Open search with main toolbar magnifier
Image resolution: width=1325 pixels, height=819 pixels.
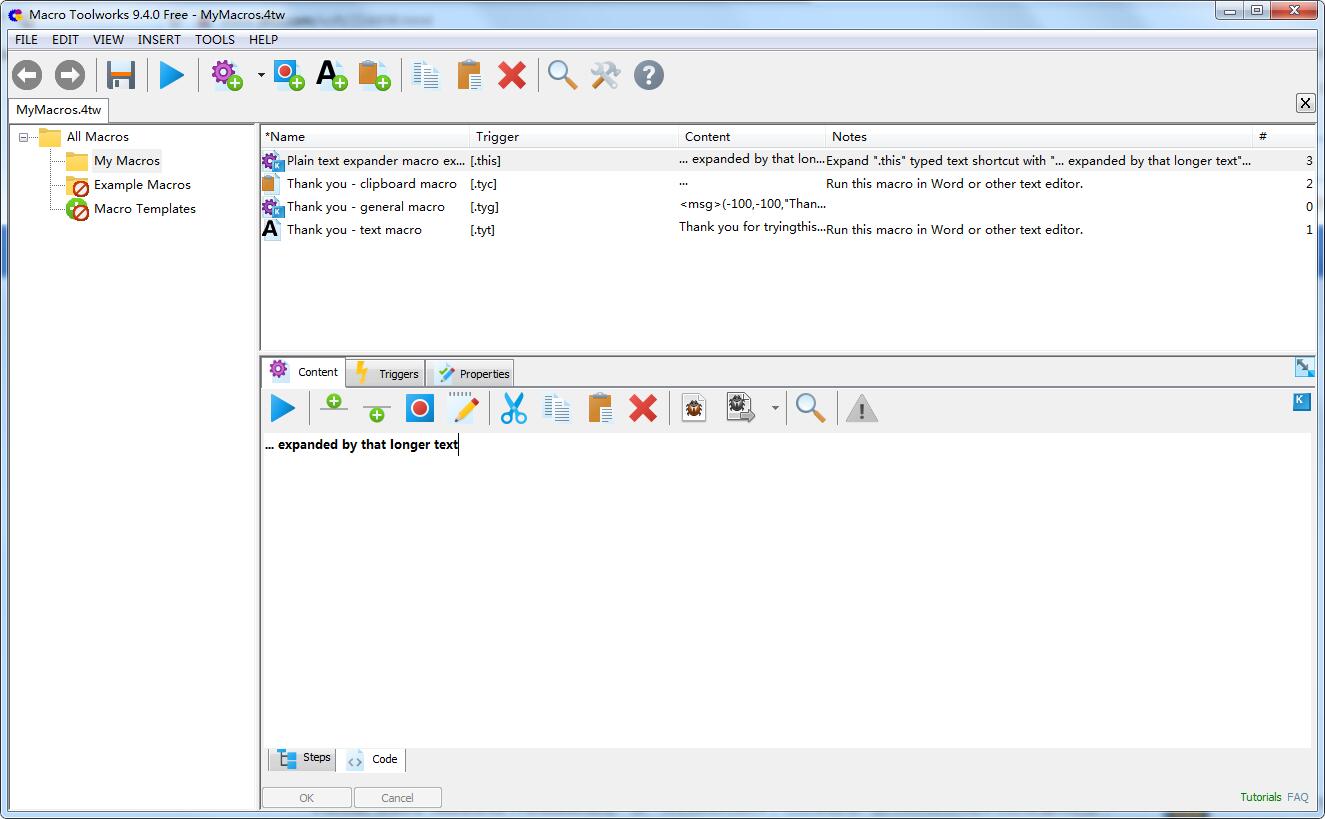tap(563, 75)
